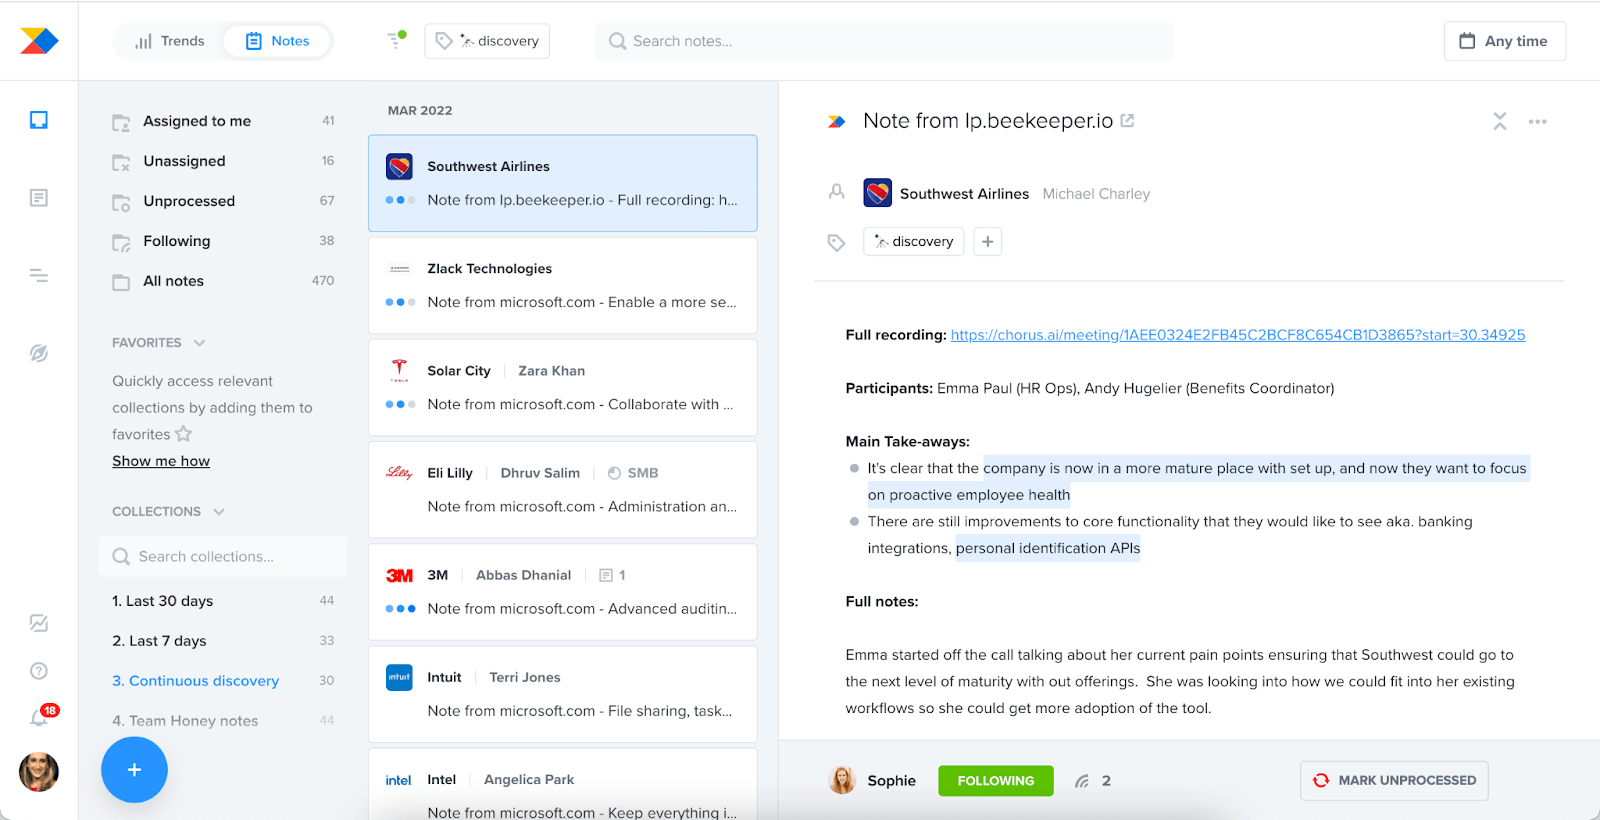1600x820 pixels.
Task: Select the Following folder
Action: (223, 241)
